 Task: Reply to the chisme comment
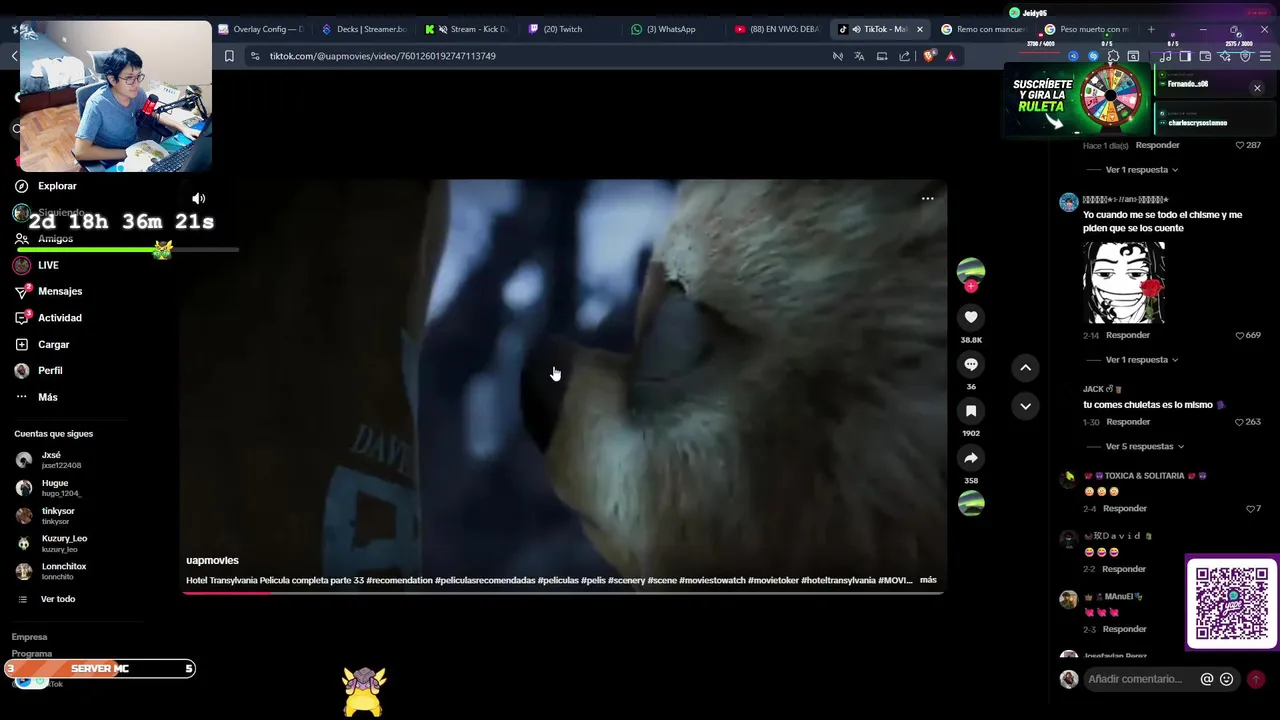click(1128, 335)
